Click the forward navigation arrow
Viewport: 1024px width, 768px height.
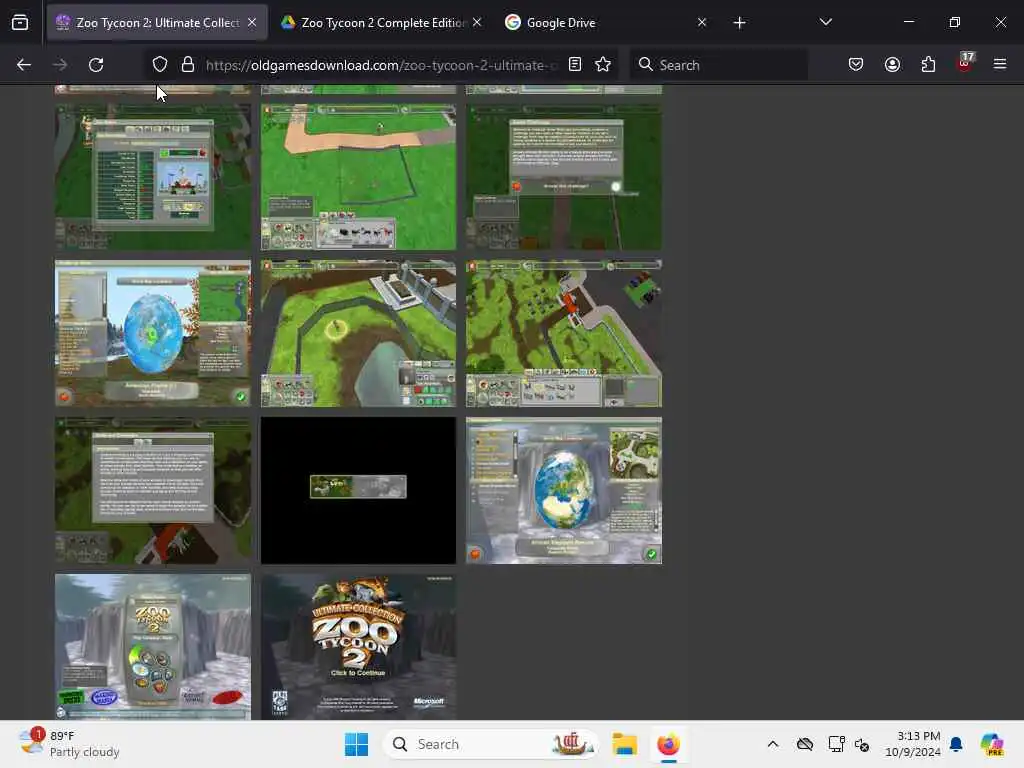(x=60, y=65)
